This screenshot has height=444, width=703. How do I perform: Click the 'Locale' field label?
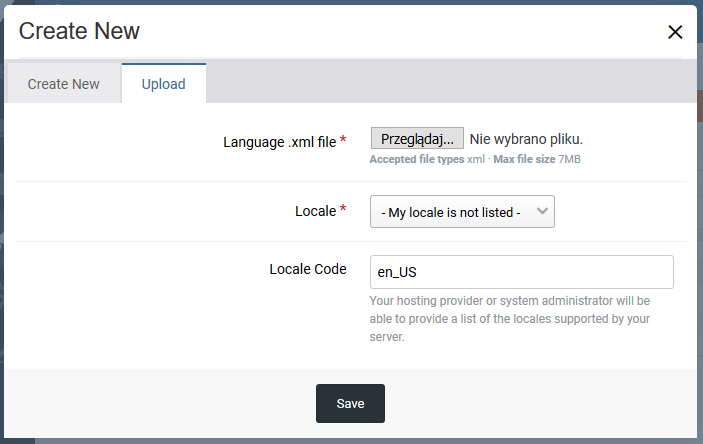point(315,211)
